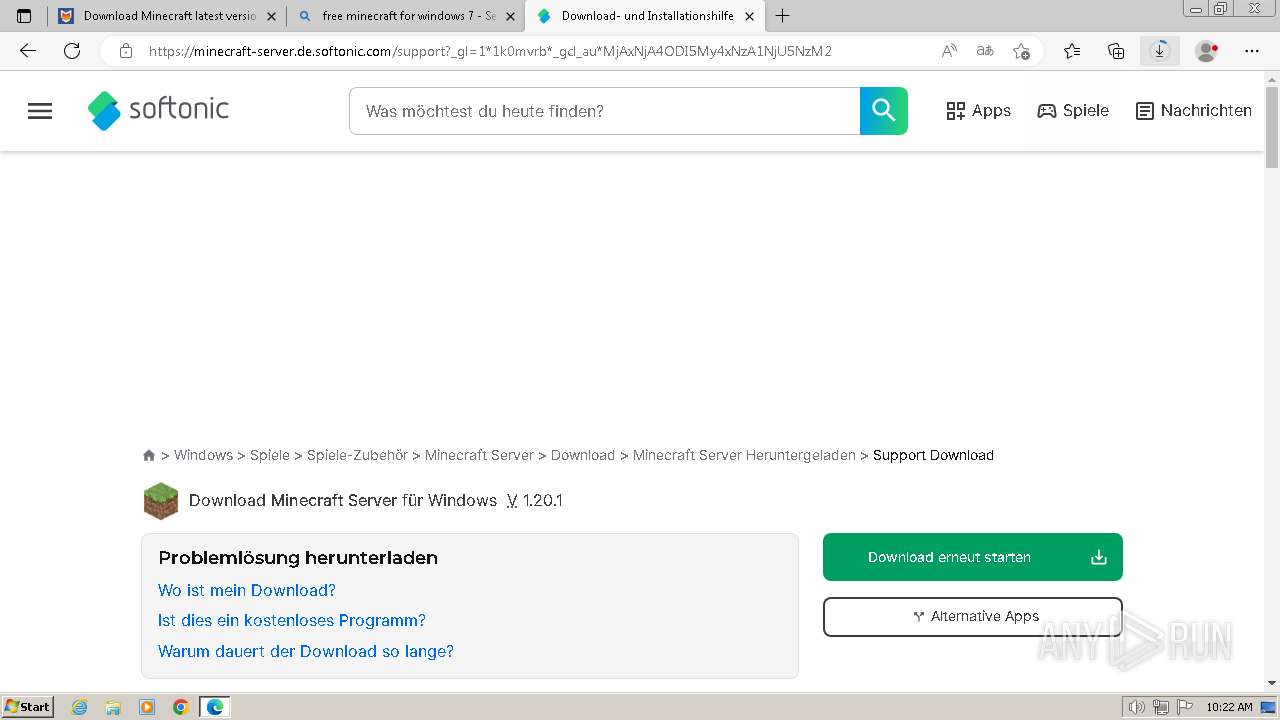Open the browser profile avatar
Viewport: 1280px width, 720px height.
(1207, 51)
